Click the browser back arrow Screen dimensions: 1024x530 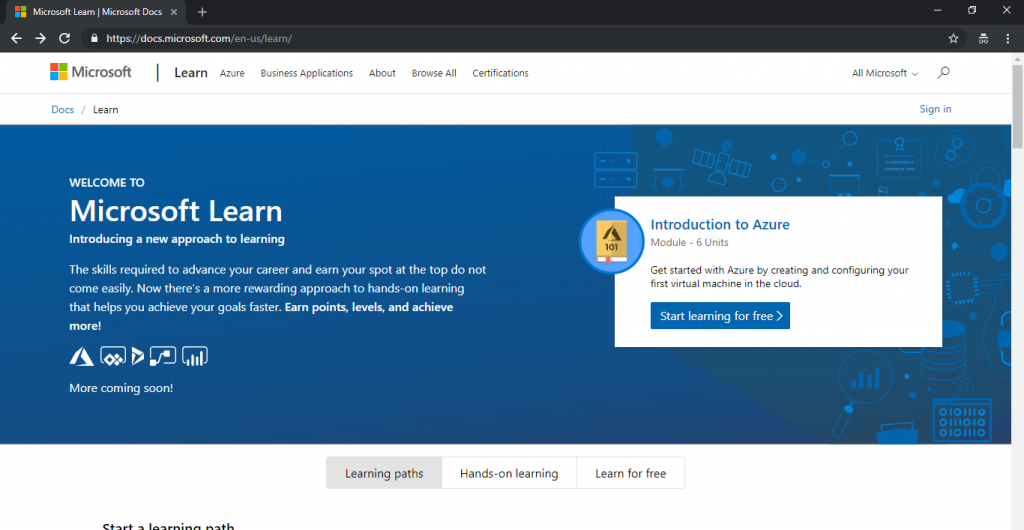tap(16, 39)
